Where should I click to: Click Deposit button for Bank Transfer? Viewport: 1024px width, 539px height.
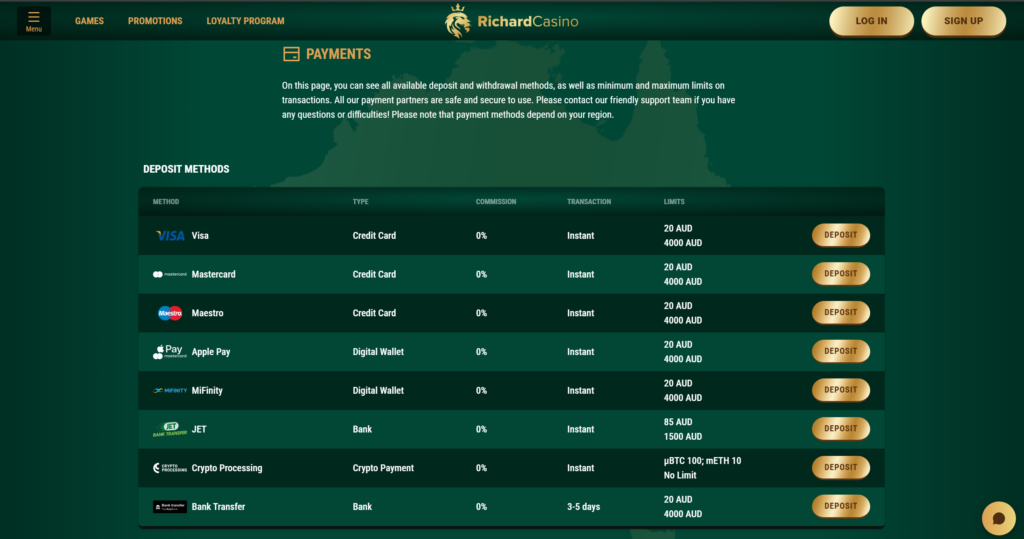pos(840,506)
